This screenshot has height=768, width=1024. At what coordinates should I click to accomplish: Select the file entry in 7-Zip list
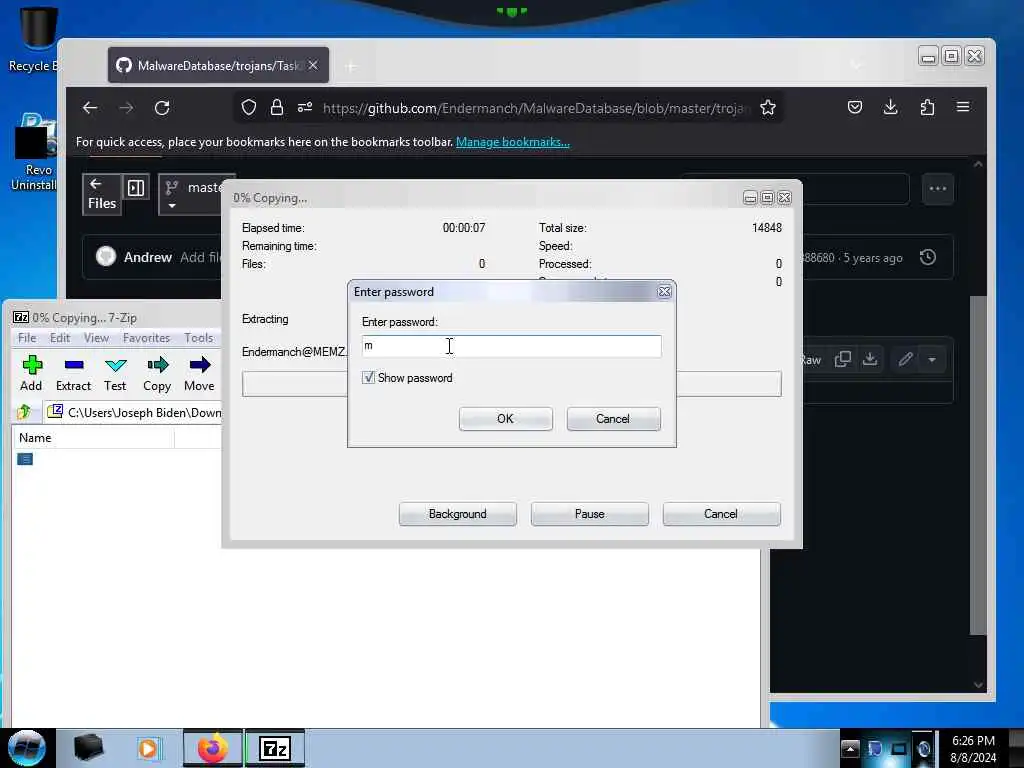point(25,459)
